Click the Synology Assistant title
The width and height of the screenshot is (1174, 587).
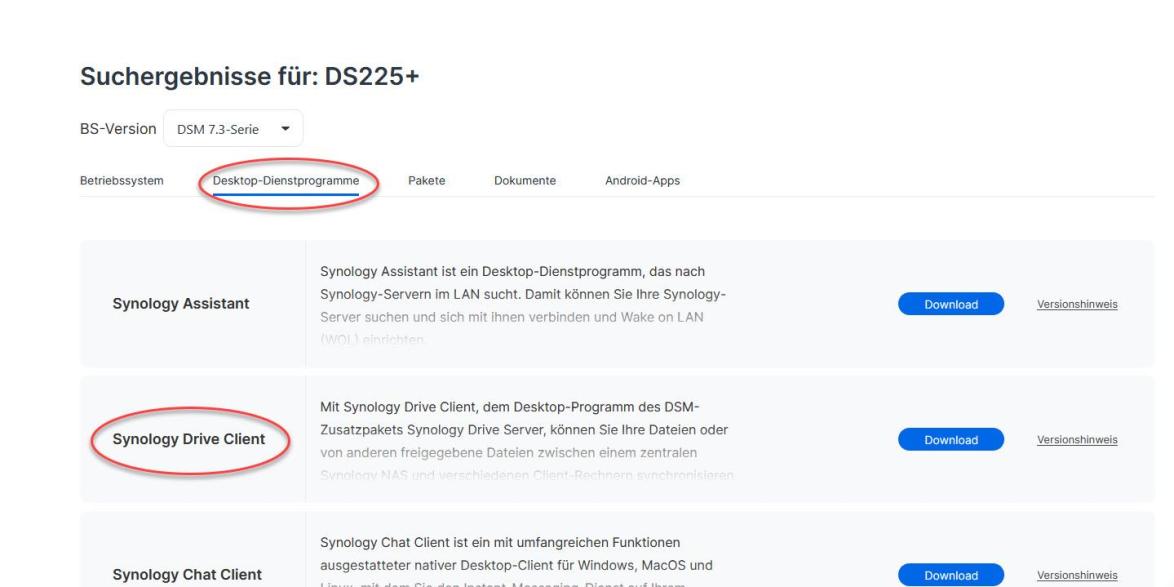click(x=181, y=305)
